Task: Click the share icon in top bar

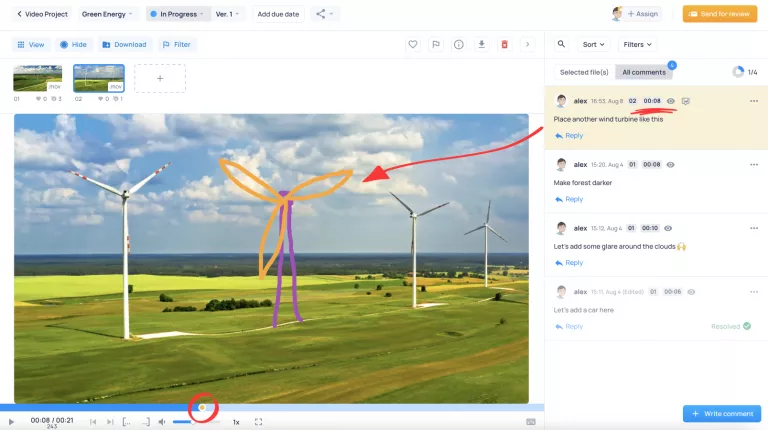Action: [x=323, y=14]
